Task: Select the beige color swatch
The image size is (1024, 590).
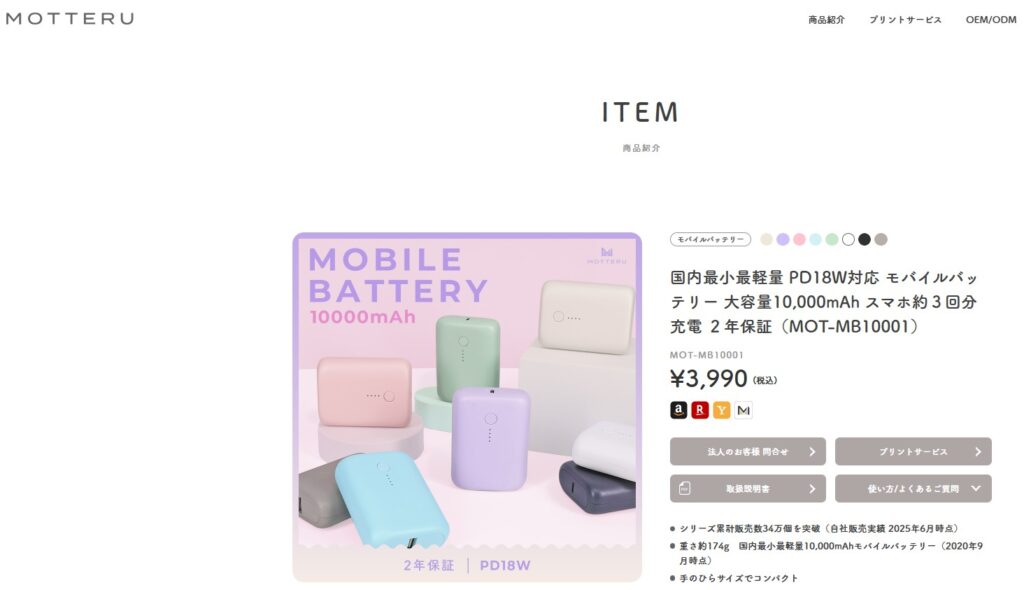Action: pyautogui.click(x=767, y=239)
